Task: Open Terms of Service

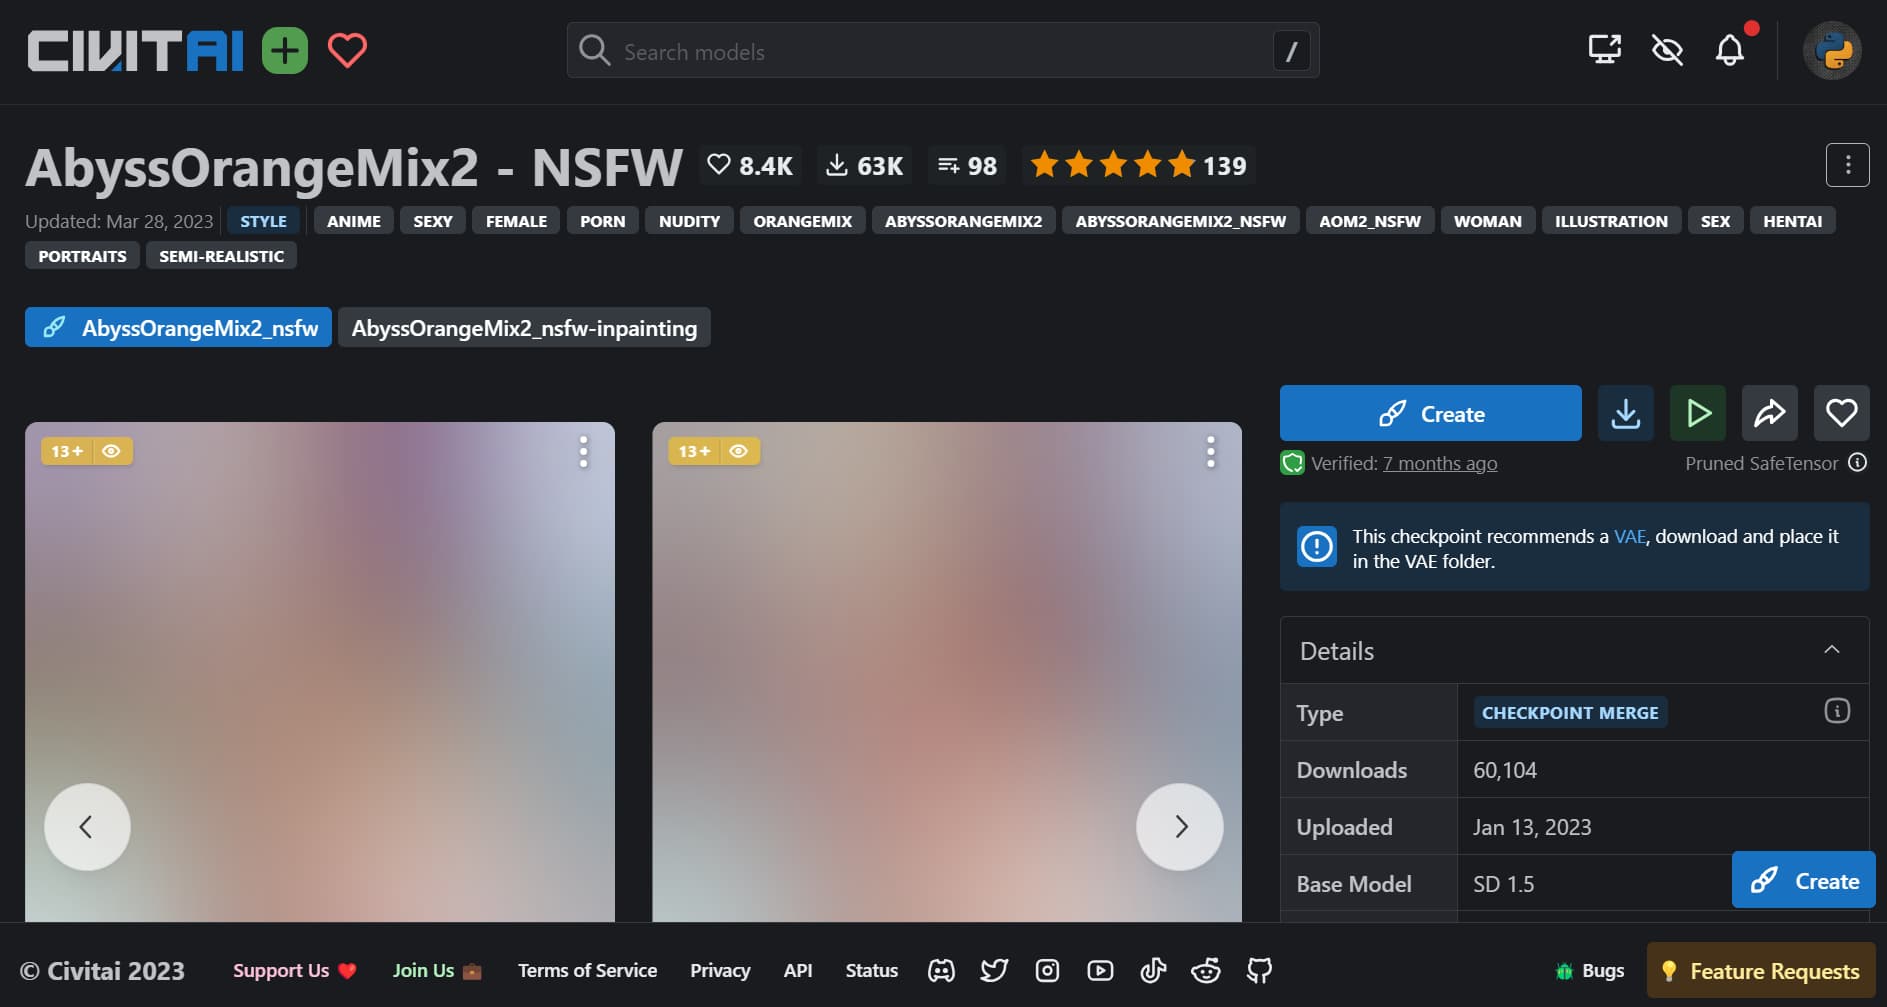Action: tap(587, 970)
